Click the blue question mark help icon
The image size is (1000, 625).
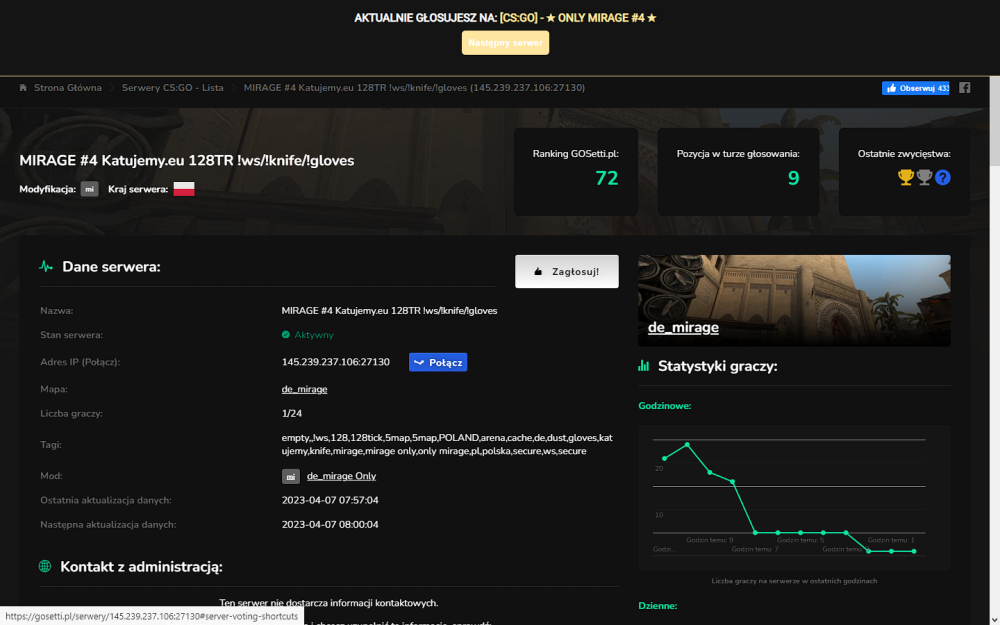click(x=943, y=177)
